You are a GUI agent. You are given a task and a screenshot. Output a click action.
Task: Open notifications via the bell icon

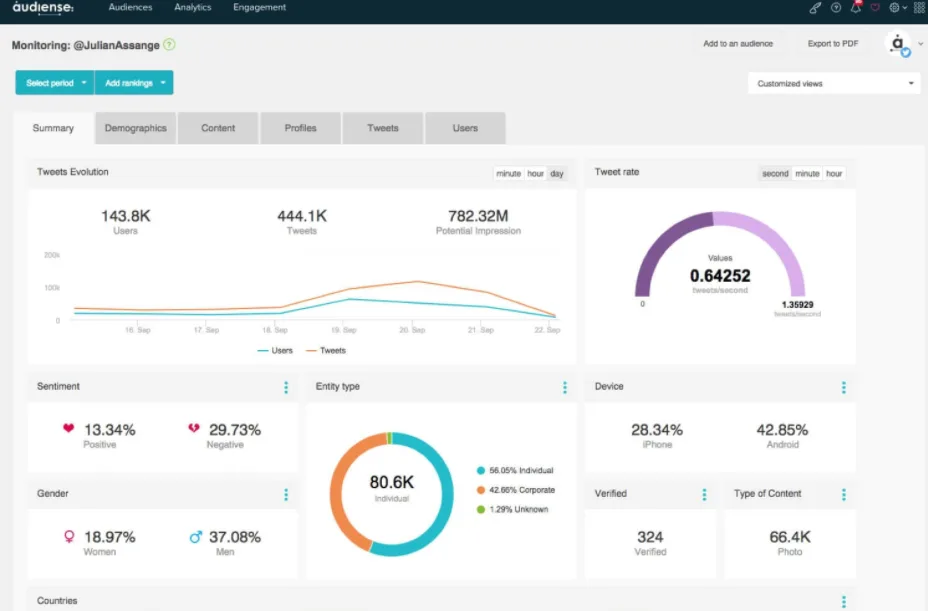[x=857, y=7]
